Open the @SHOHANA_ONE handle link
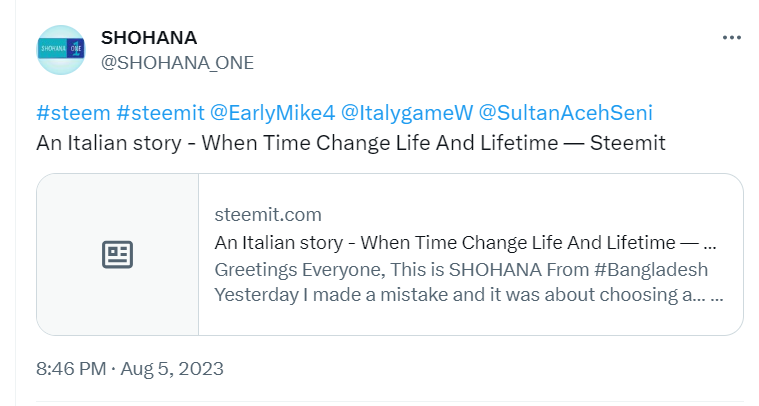This screenshot has width=759, height=406. coord(177,63)
